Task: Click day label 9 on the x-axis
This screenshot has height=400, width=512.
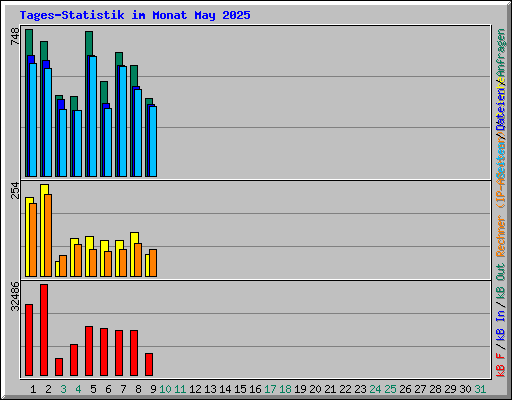Action: point(153,389)
